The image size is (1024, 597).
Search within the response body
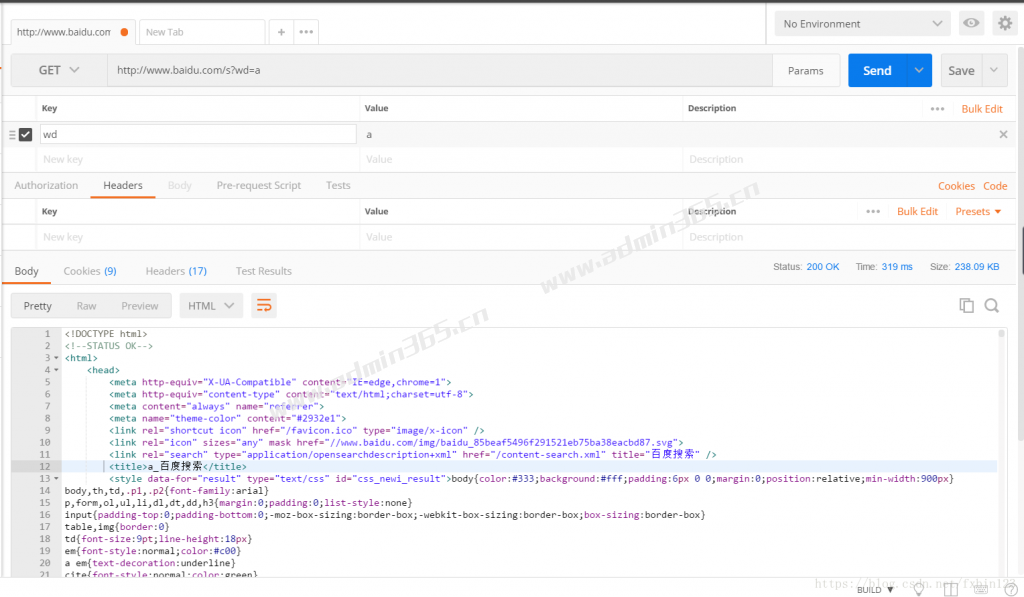[991, 305]
